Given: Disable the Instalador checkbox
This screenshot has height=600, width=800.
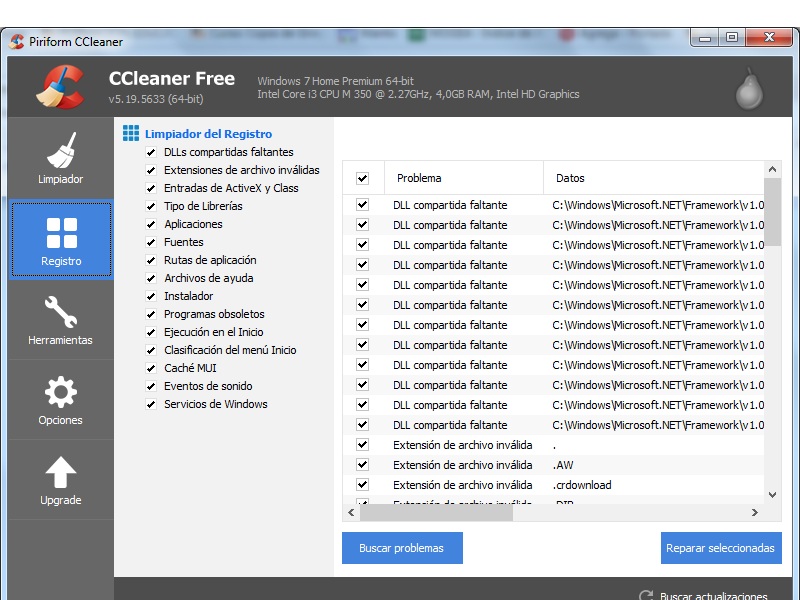Looking at the screenshot, I should tap(151, 296).
